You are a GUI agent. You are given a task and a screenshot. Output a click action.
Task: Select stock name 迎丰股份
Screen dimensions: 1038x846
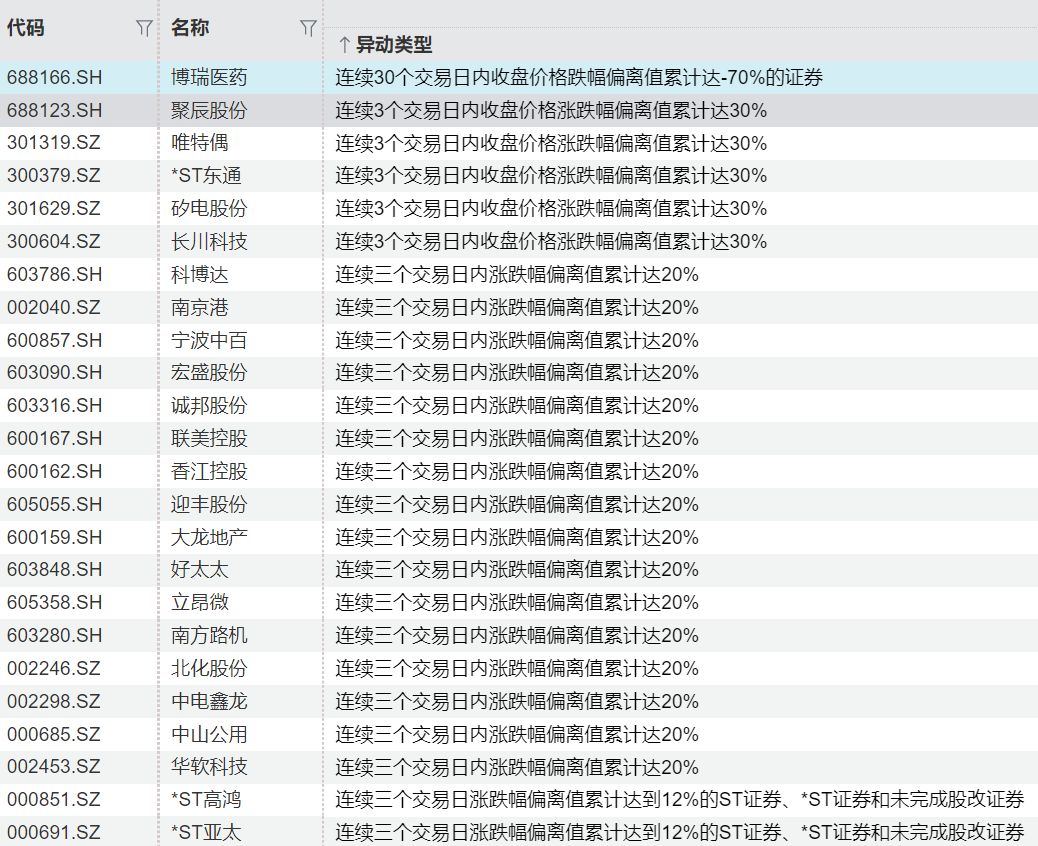click(x=209, y=504)
